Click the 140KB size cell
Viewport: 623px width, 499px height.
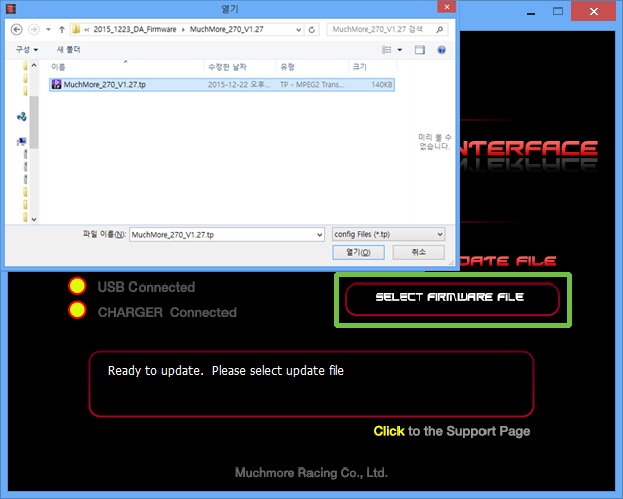click(x=381, y=85)
